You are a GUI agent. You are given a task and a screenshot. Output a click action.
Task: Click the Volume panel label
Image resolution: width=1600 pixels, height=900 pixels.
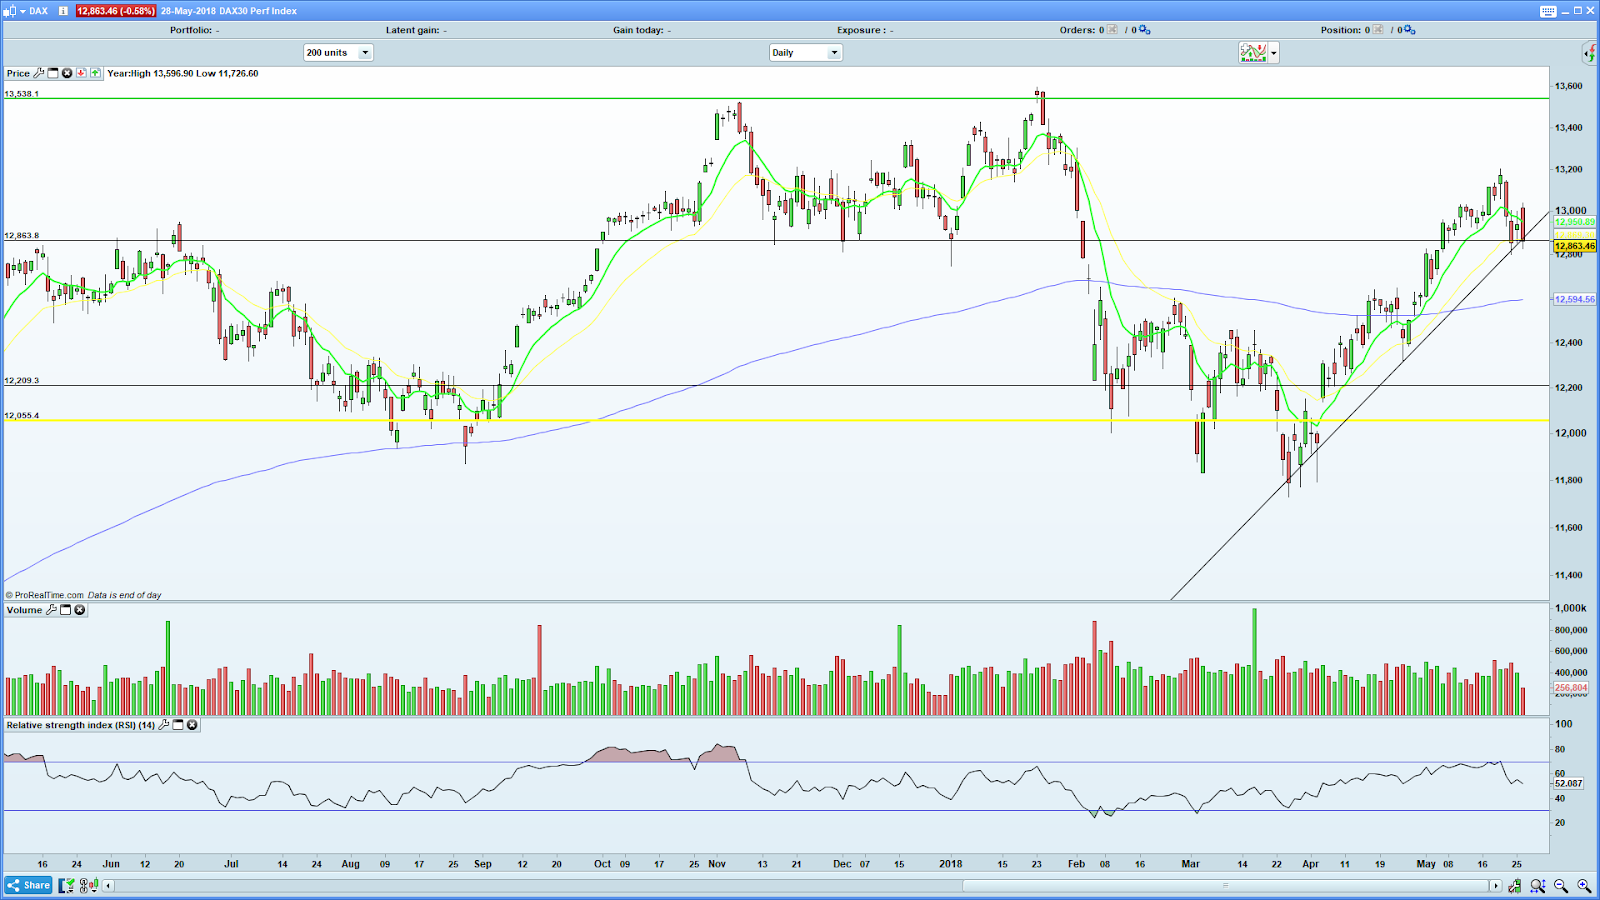point(24,610)
